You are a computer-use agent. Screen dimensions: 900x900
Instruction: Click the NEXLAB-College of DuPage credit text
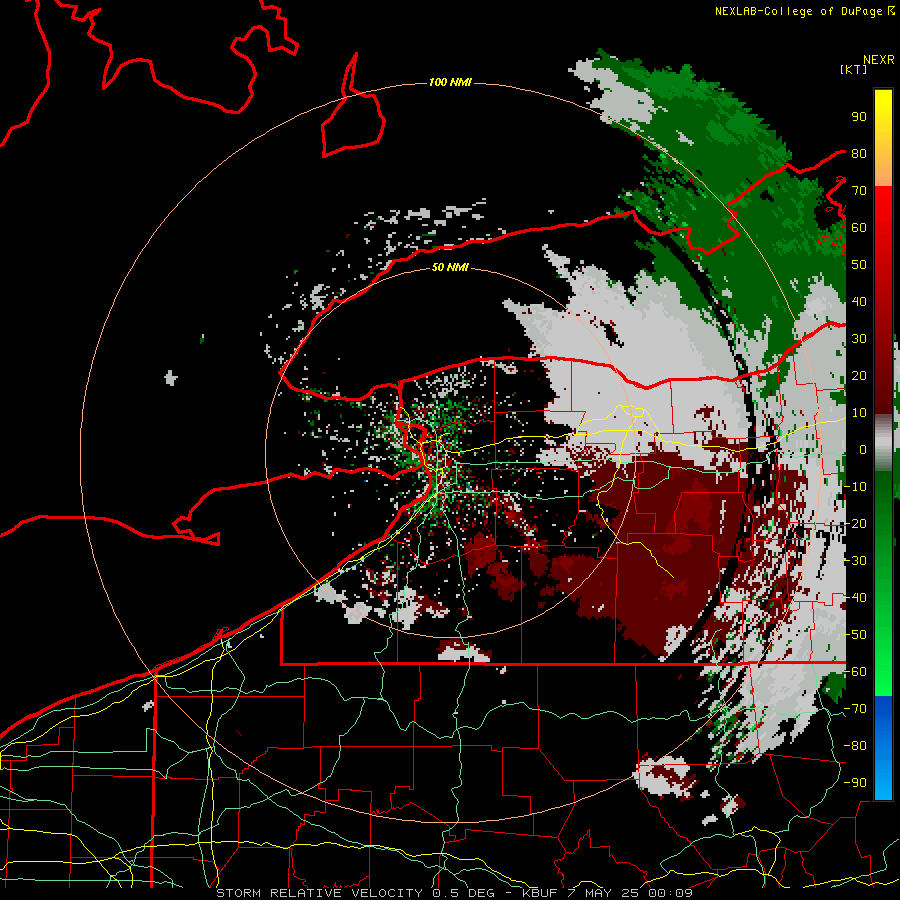pyautogui.click(x=805, y=11)
